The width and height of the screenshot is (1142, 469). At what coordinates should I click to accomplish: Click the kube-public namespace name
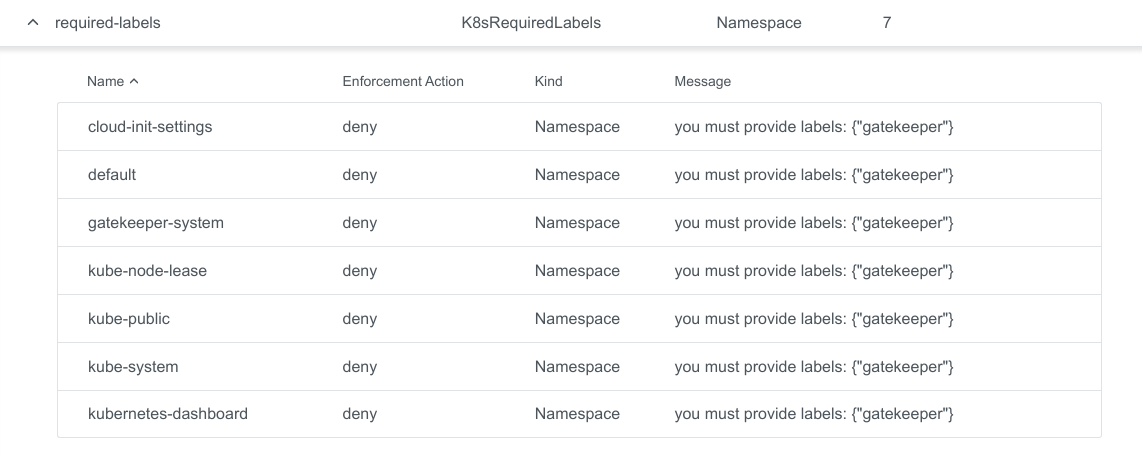pos(129,319)
